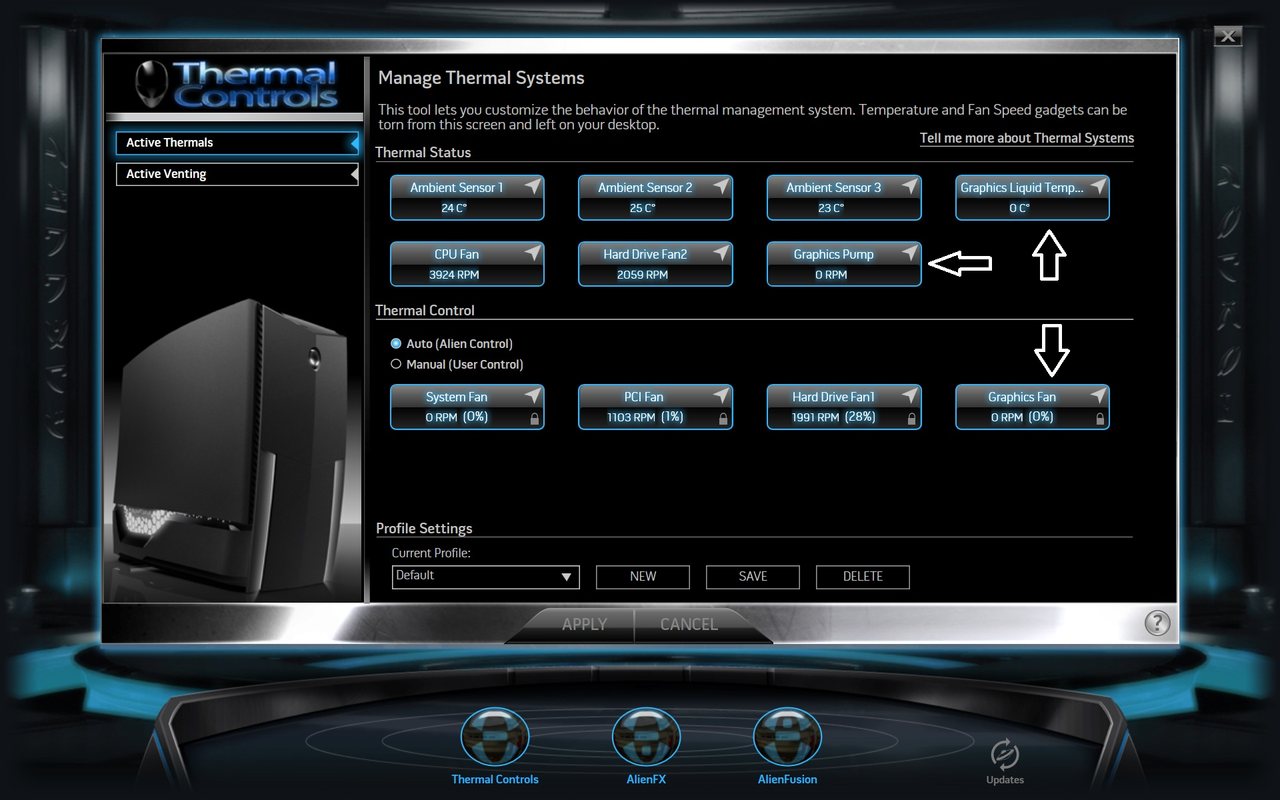Click Graphics Liquid Temp 0 C° reading
The width and height of the screenshot is (1280, 800).
1019,209
